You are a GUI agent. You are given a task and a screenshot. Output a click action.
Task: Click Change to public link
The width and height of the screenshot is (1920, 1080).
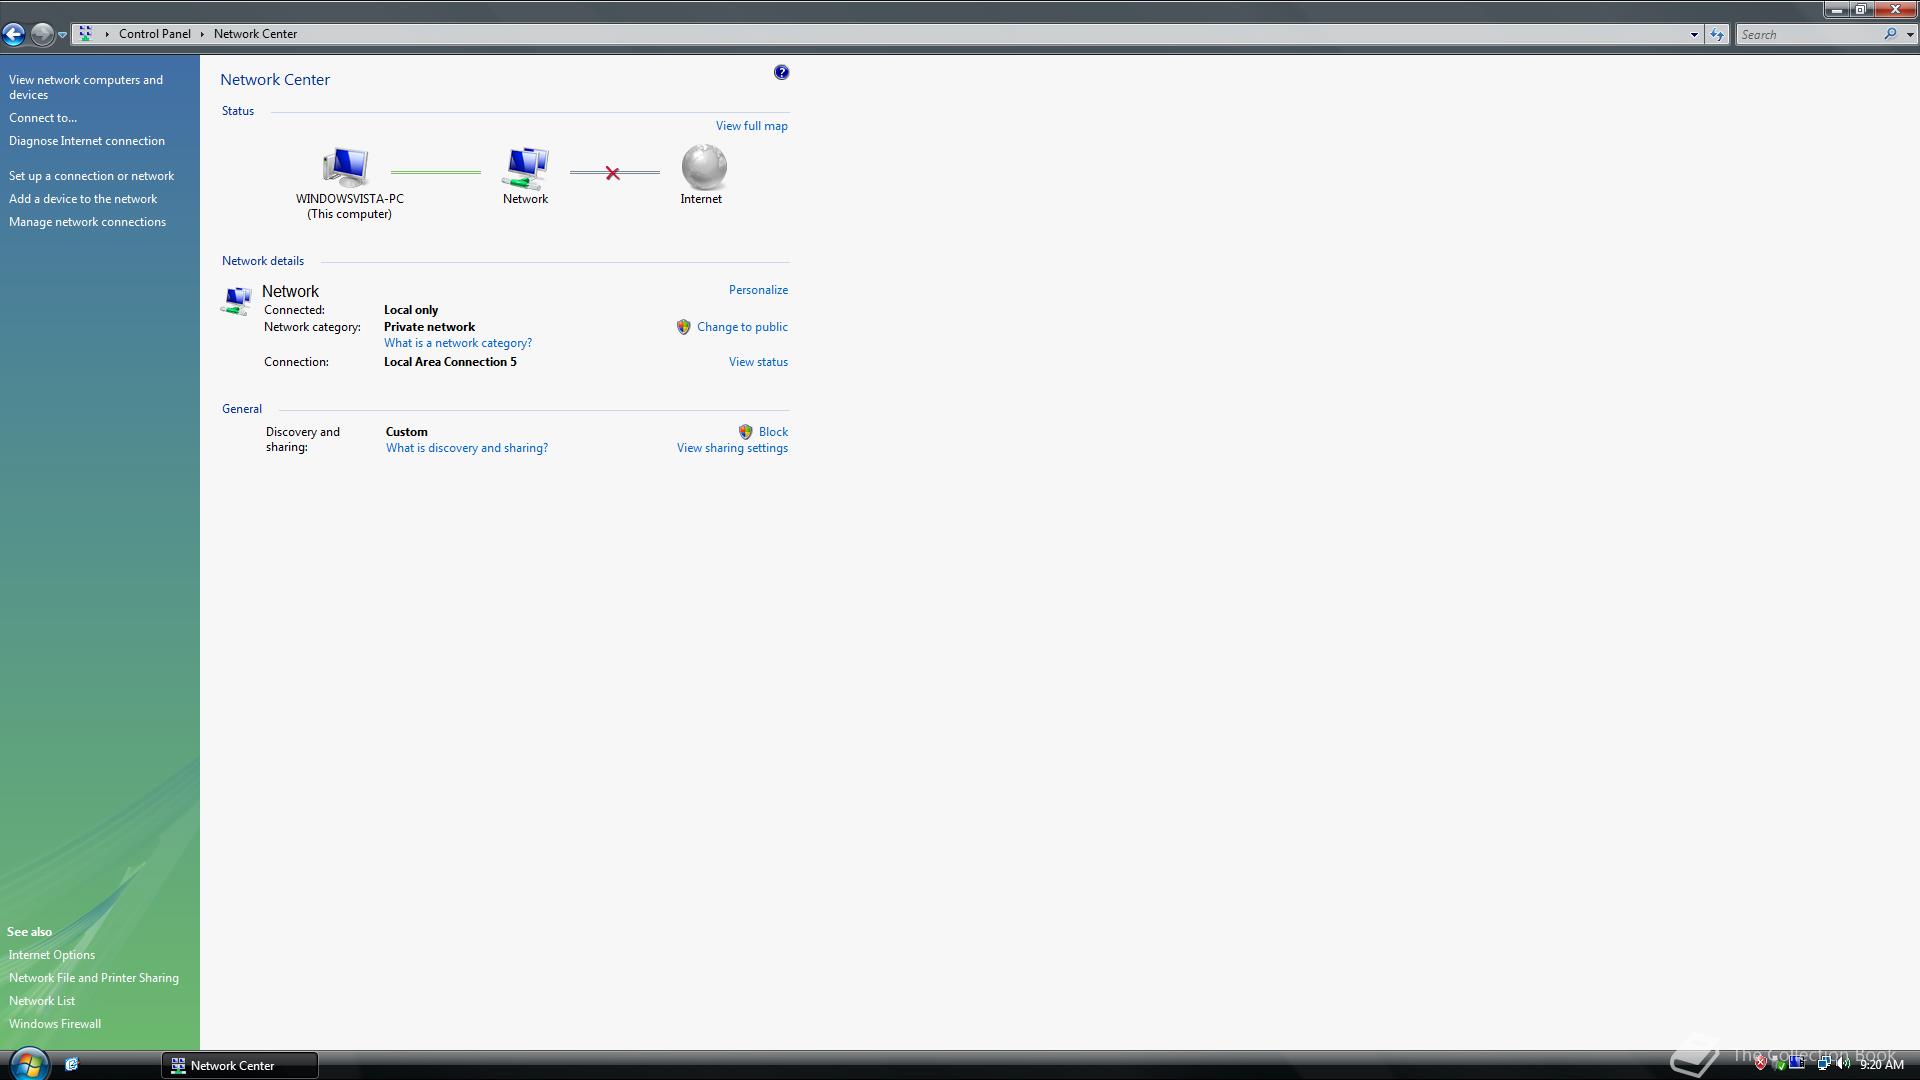point(742,327)
